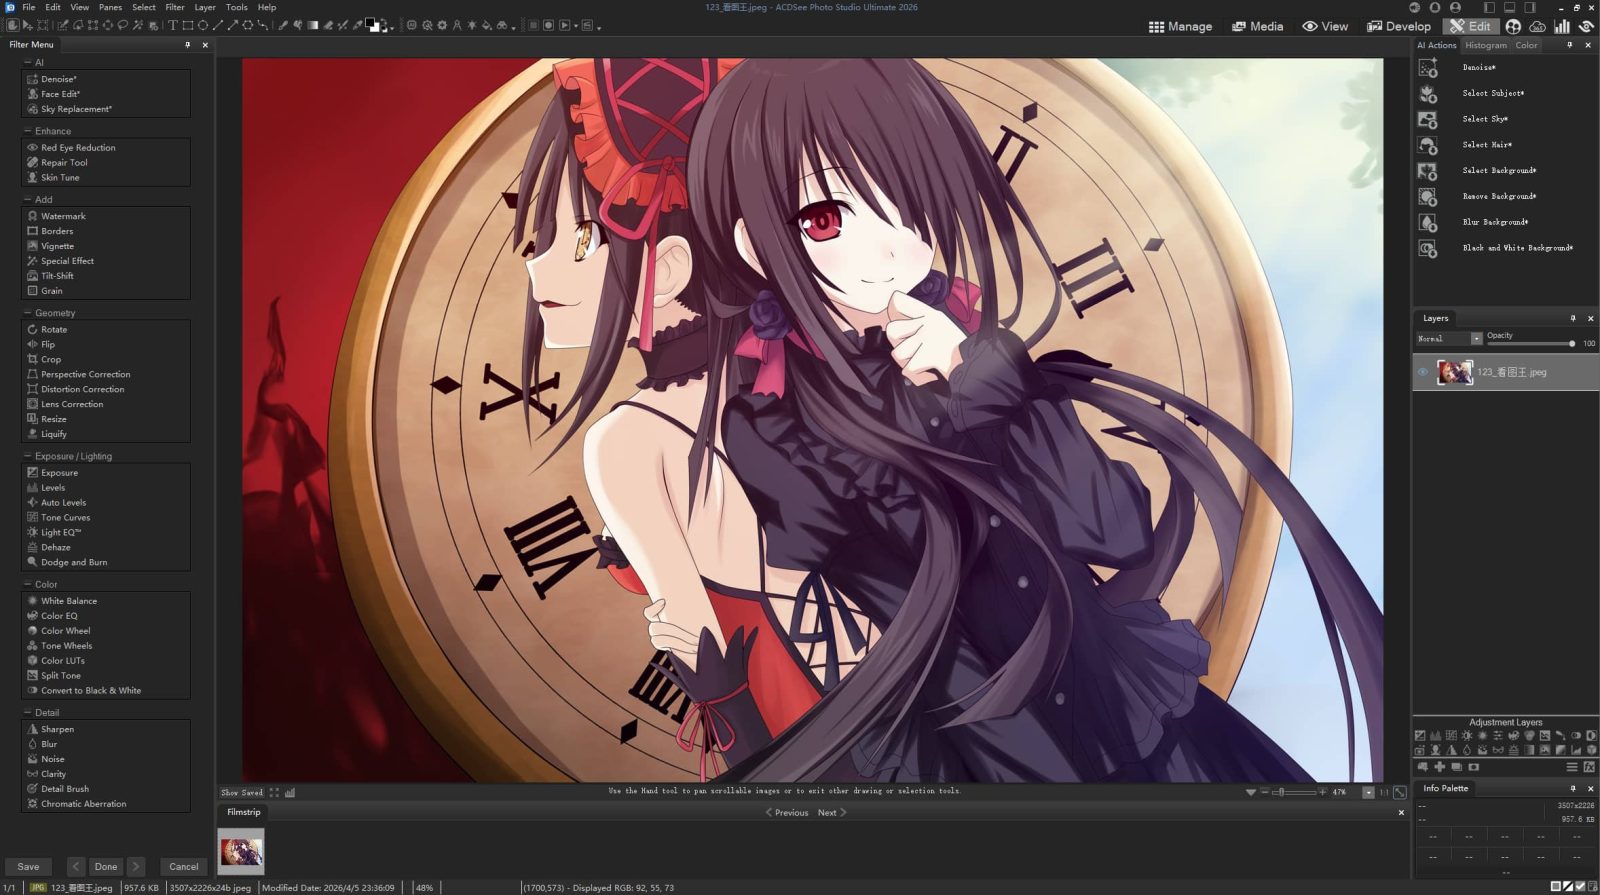Collapse the Geometry filter group
Image resolution: width=1600 pixels, height=895 pixels.
coord(27,313)
